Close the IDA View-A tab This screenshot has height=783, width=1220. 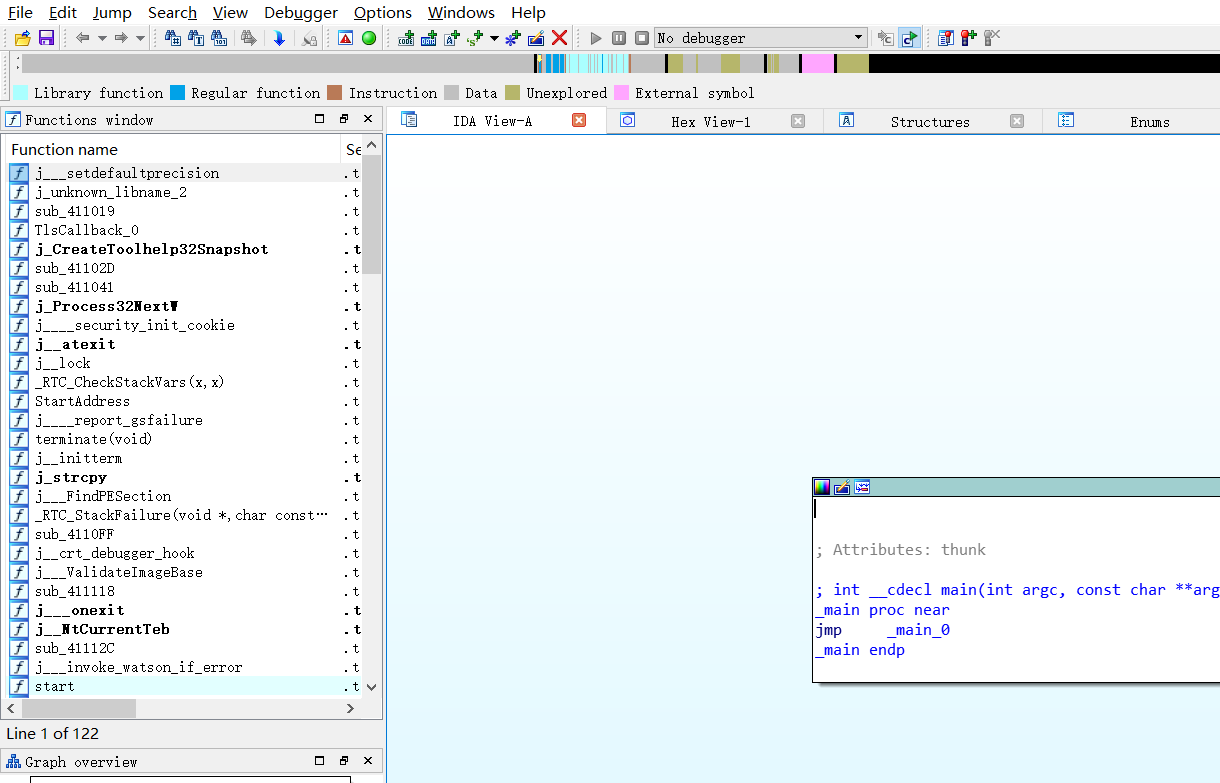[579, 120]
